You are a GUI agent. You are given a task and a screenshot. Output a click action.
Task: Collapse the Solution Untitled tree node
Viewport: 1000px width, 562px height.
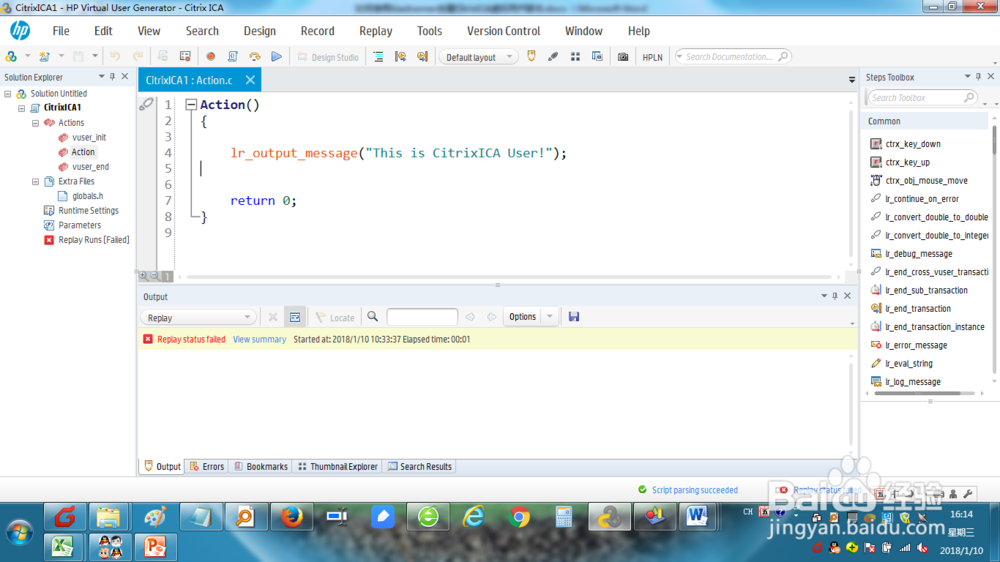[8, 94]
